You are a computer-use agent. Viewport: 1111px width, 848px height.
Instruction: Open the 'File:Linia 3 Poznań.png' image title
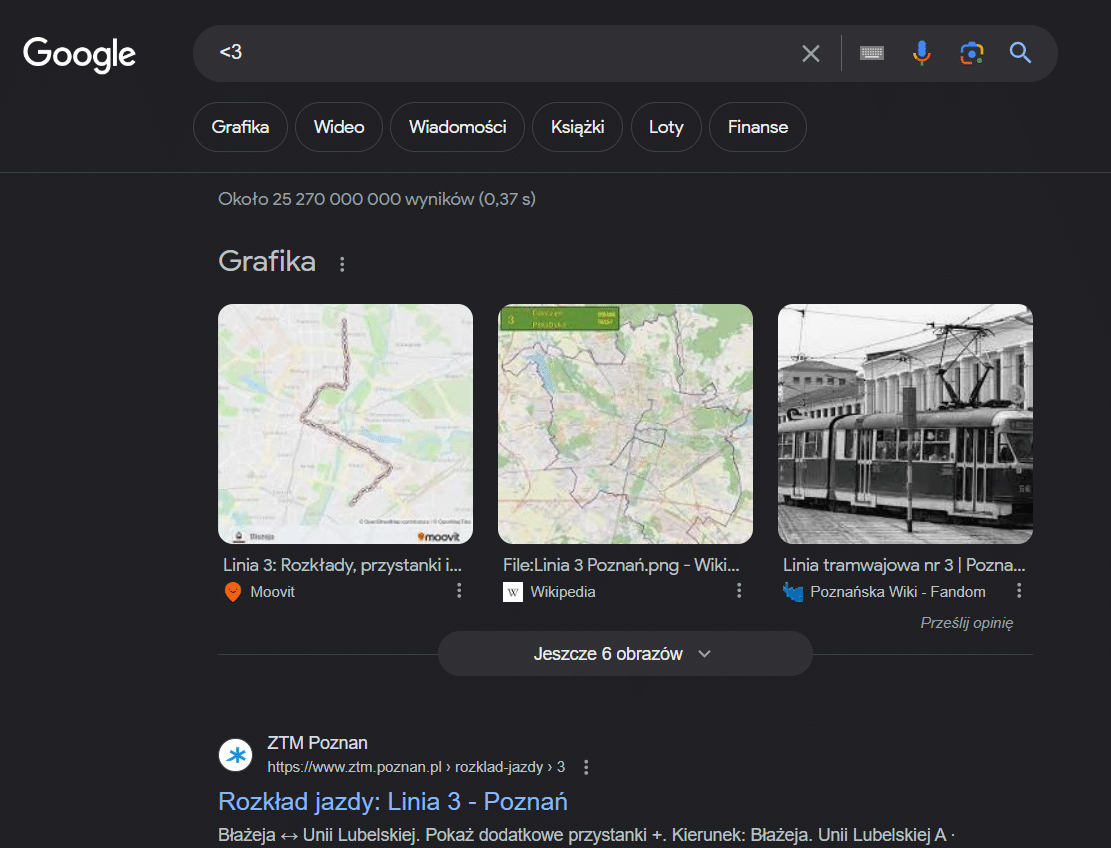621,565
